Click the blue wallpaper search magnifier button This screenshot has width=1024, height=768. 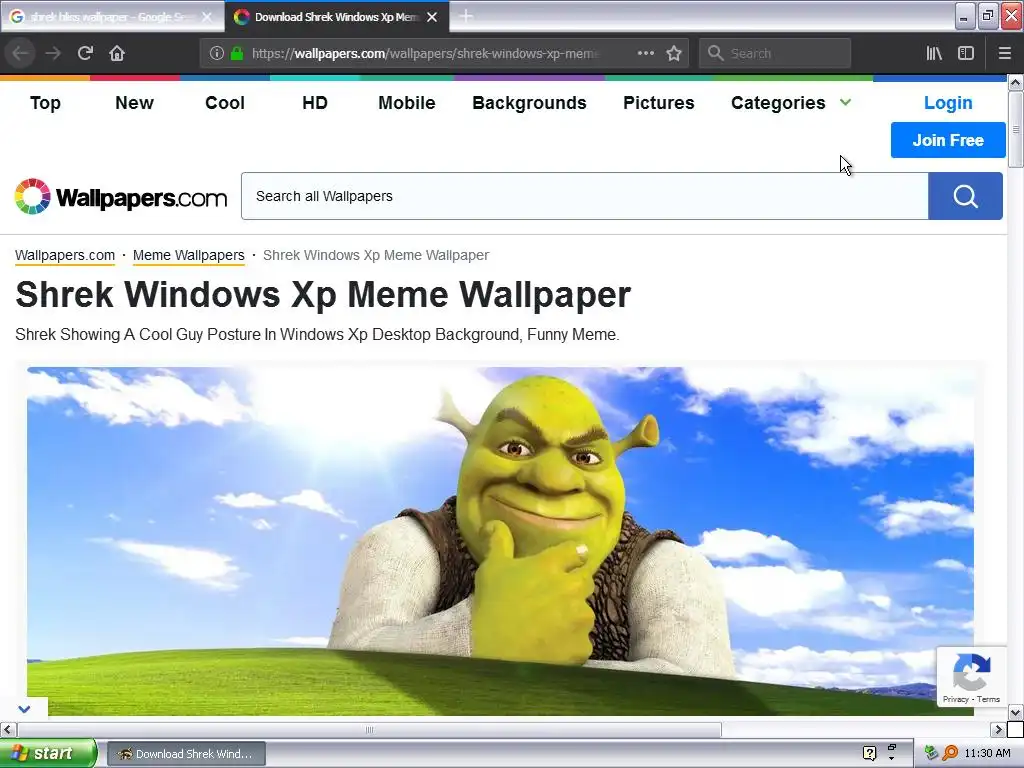tap(965, 196)
